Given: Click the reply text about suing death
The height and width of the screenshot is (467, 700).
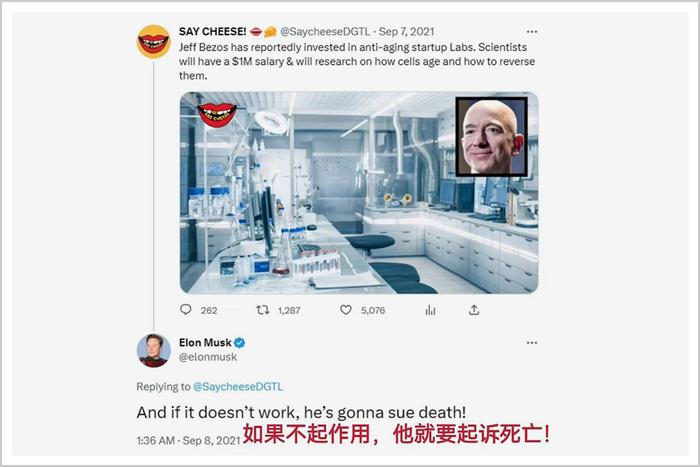Looking at the screenshot, I should click(301, 413).
